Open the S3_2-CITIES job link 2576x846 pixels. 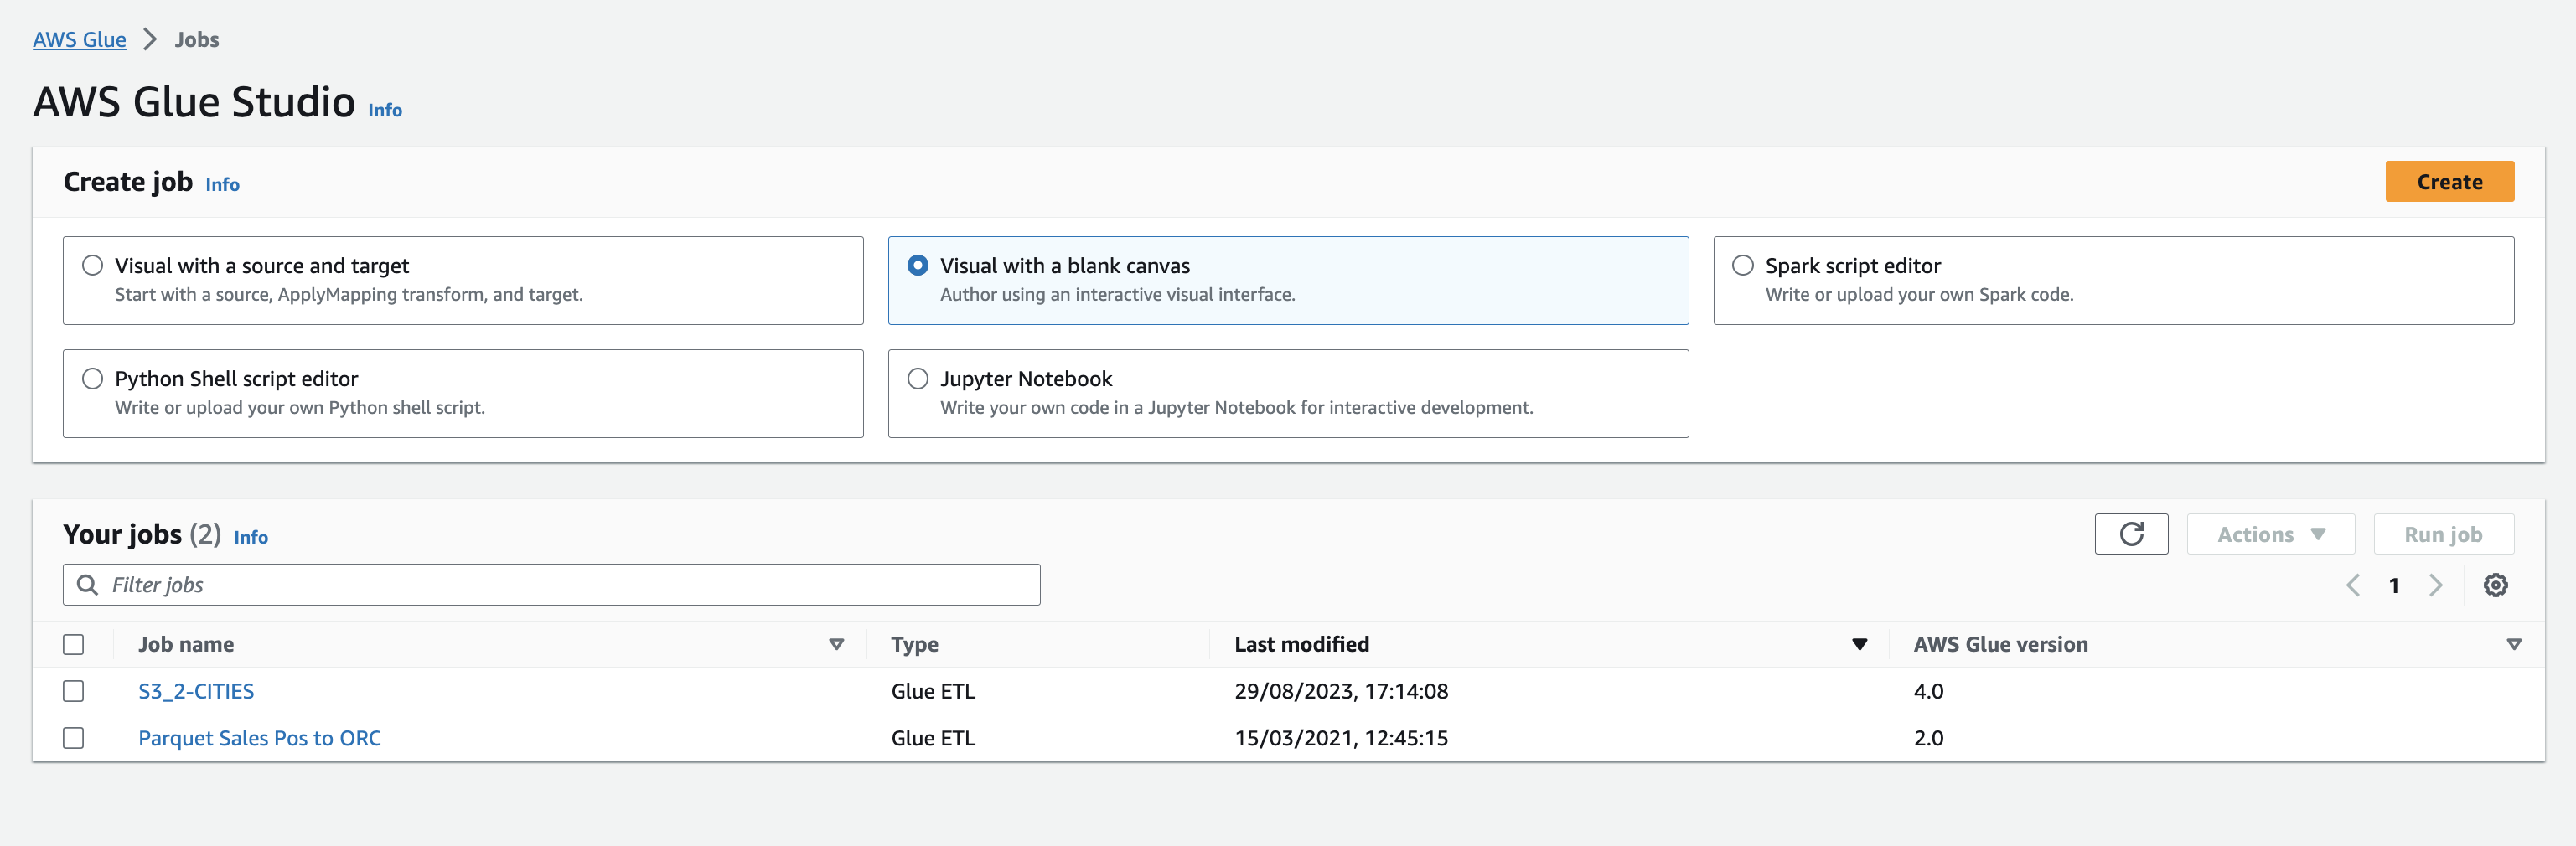196,691
